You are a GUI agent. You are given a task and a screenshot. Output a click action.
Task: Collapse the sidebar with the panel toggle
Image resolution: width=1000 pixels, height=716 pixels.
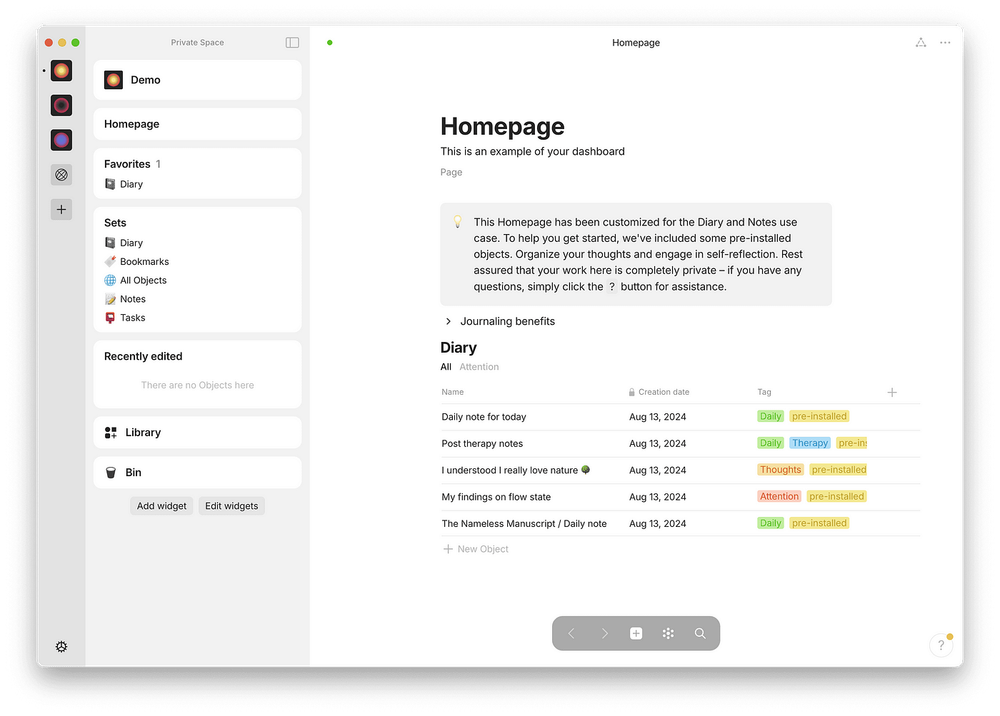tap(291, 42)
